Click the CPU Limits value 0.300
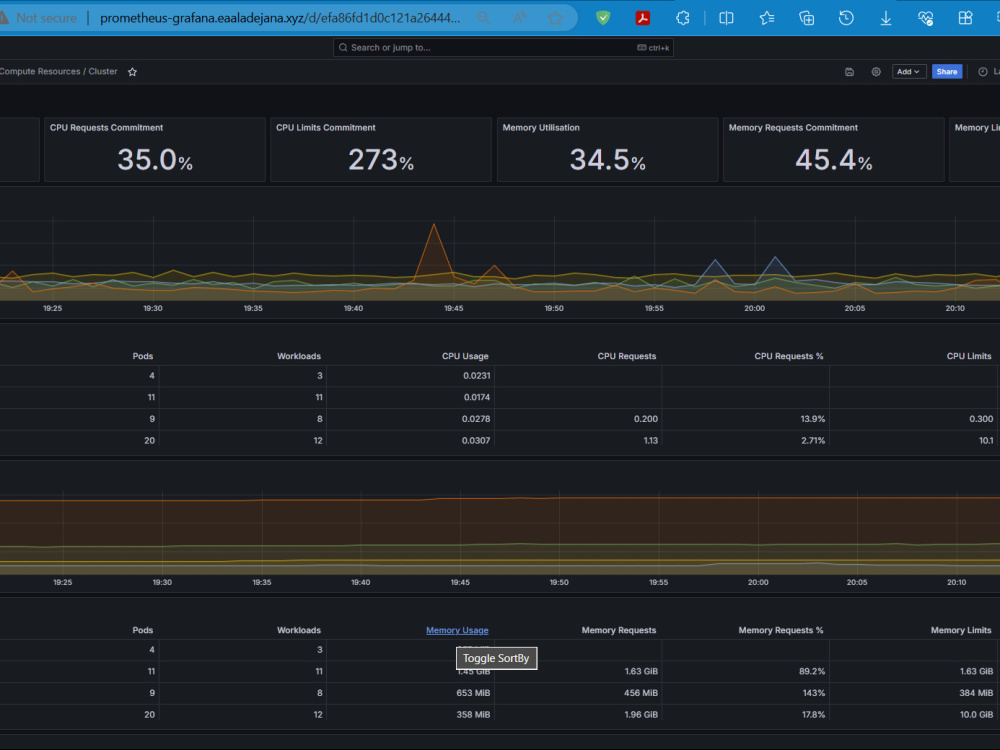This screenshot has width=1000, height=750. [x=981, y=419]
